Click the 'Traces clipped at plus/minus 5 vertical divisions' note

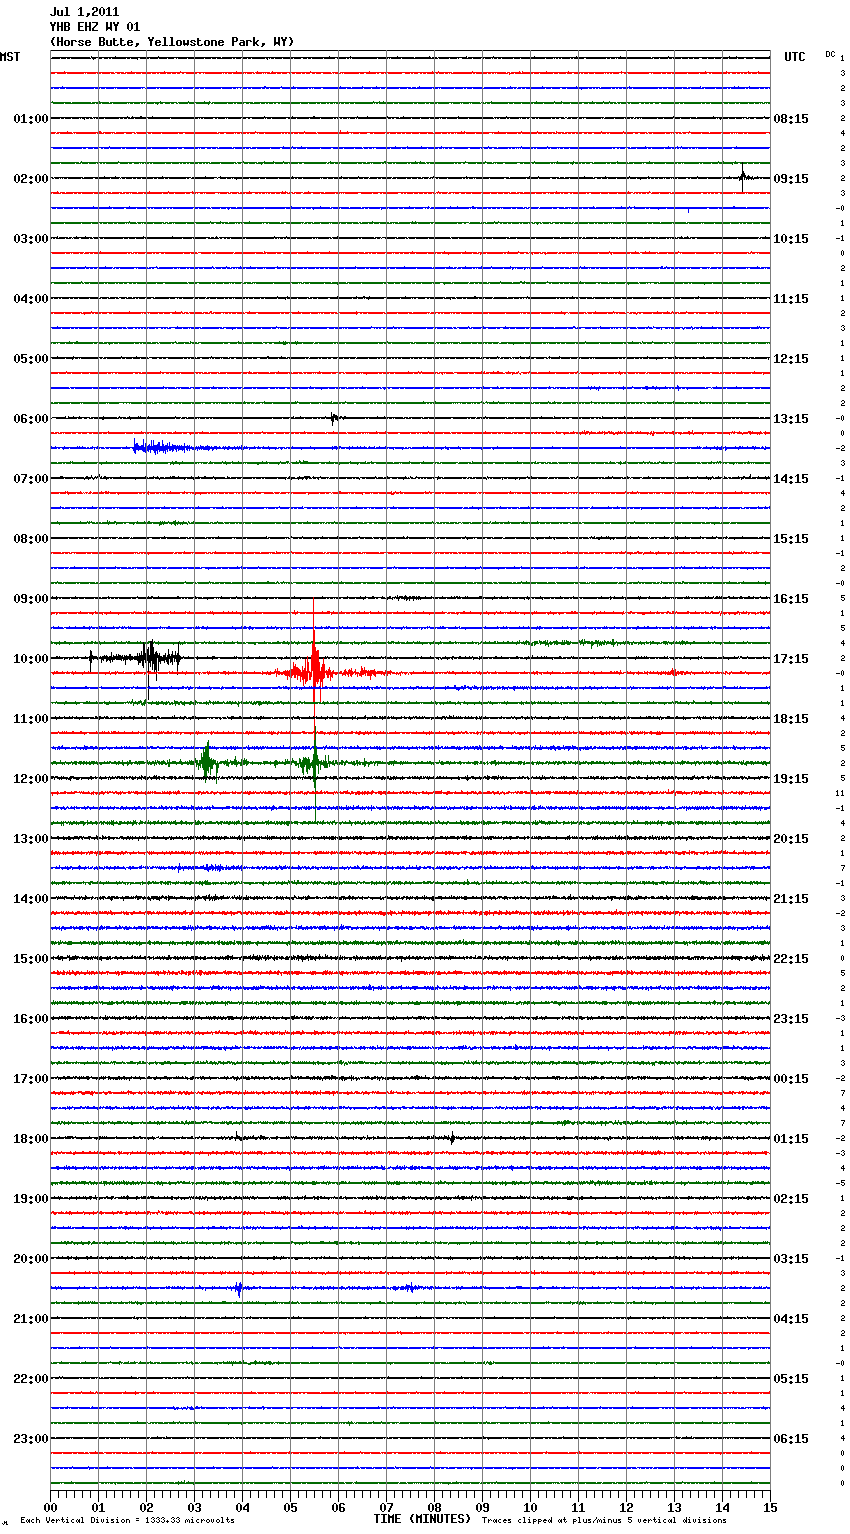click(604, 1521)
